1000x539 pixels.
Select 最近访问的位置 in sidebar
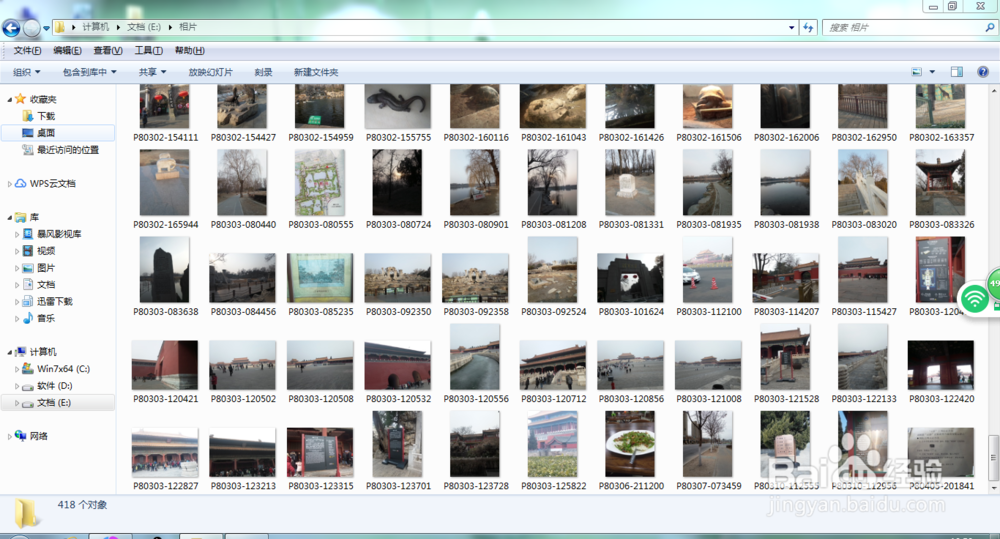pos(68,150)
